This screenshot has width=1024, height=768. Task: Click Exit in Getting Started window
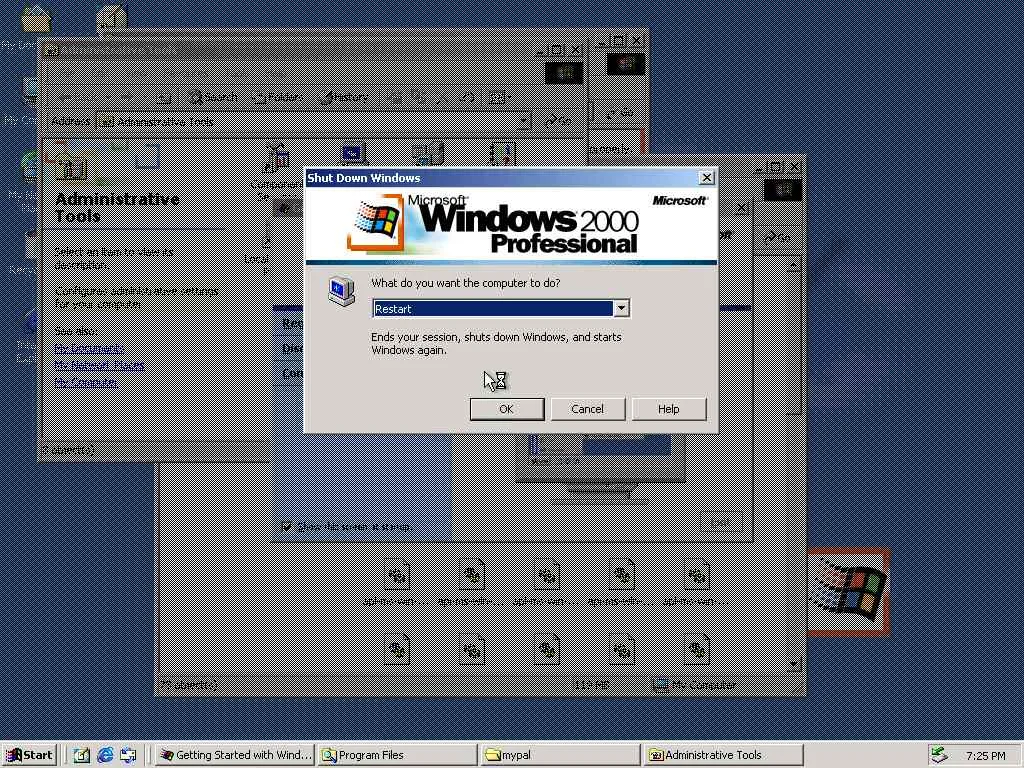(x=721, y=522)
